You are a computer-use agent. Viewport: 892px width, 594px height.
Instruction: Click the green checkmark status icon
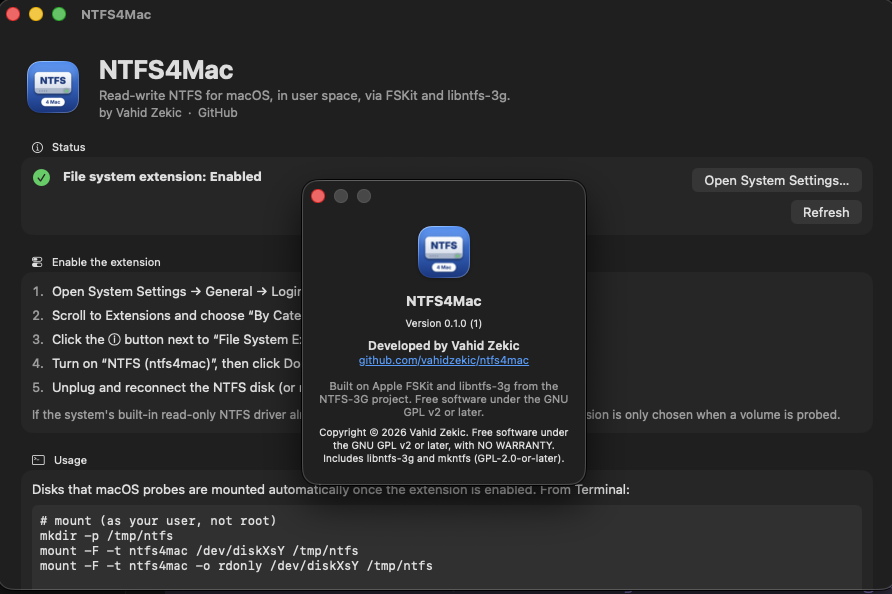pyautogui.click(x=42, y=178)
